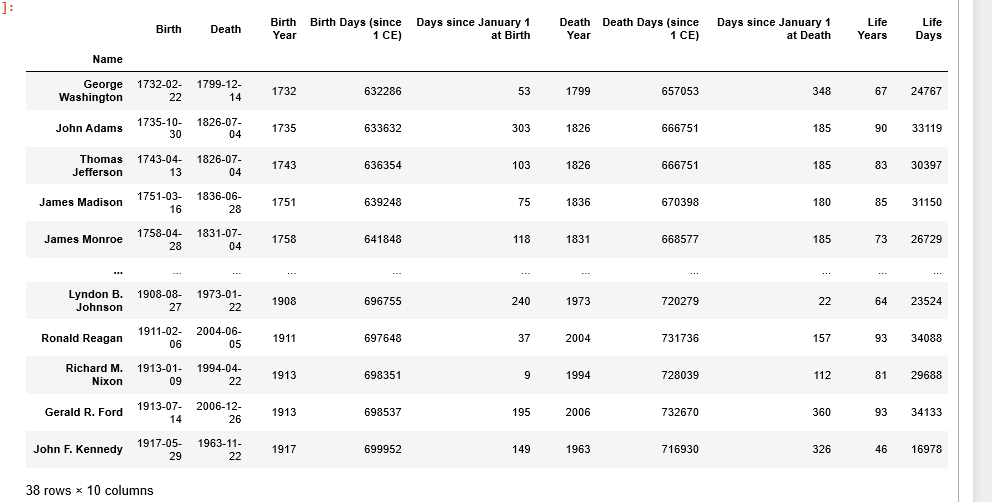The width and height of the screenshot is (992, 502).
Task: Select the Thomas Jefferson row label
Action: (x=97, y=165)
